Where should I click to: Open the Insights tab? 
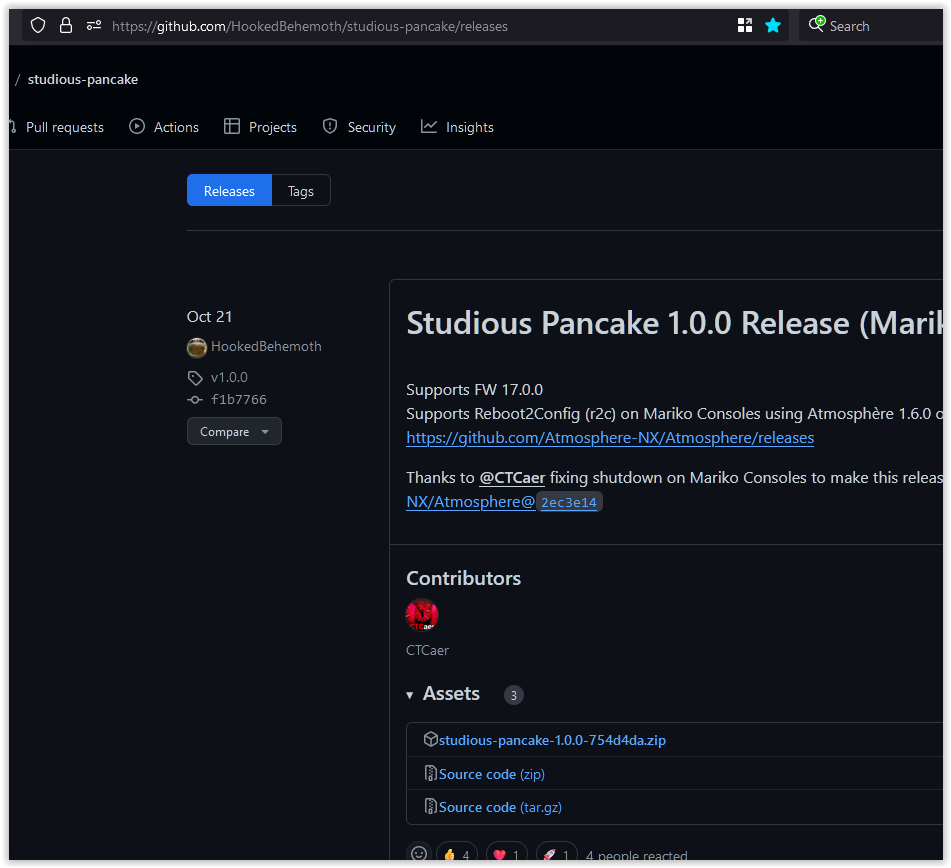pos(457,127)
